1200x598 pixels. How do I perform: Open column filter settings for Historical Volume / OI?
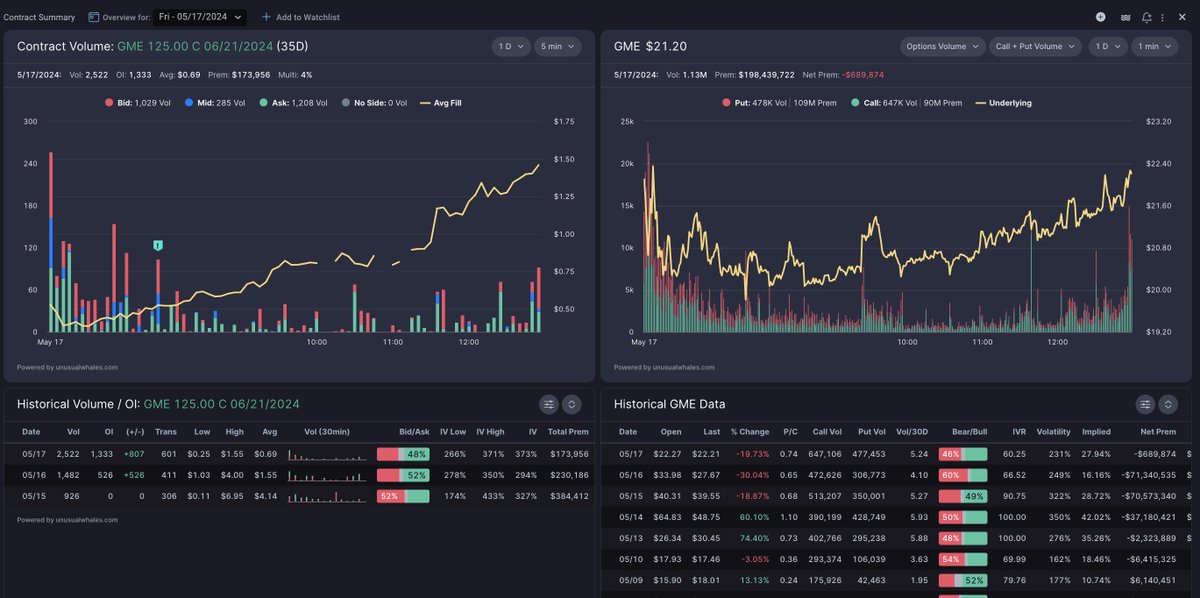(x=549, y=404)
